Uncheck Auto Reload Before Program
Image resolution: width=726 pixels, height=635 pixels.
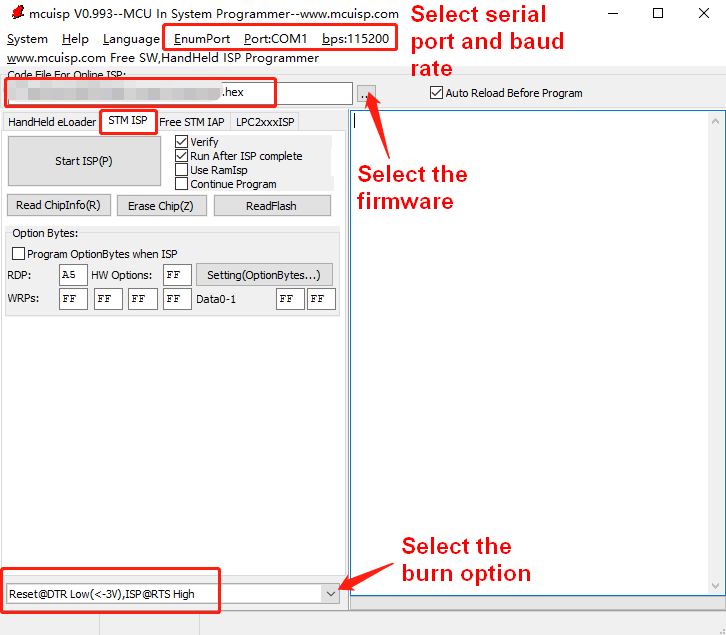[x=436, y=93]
